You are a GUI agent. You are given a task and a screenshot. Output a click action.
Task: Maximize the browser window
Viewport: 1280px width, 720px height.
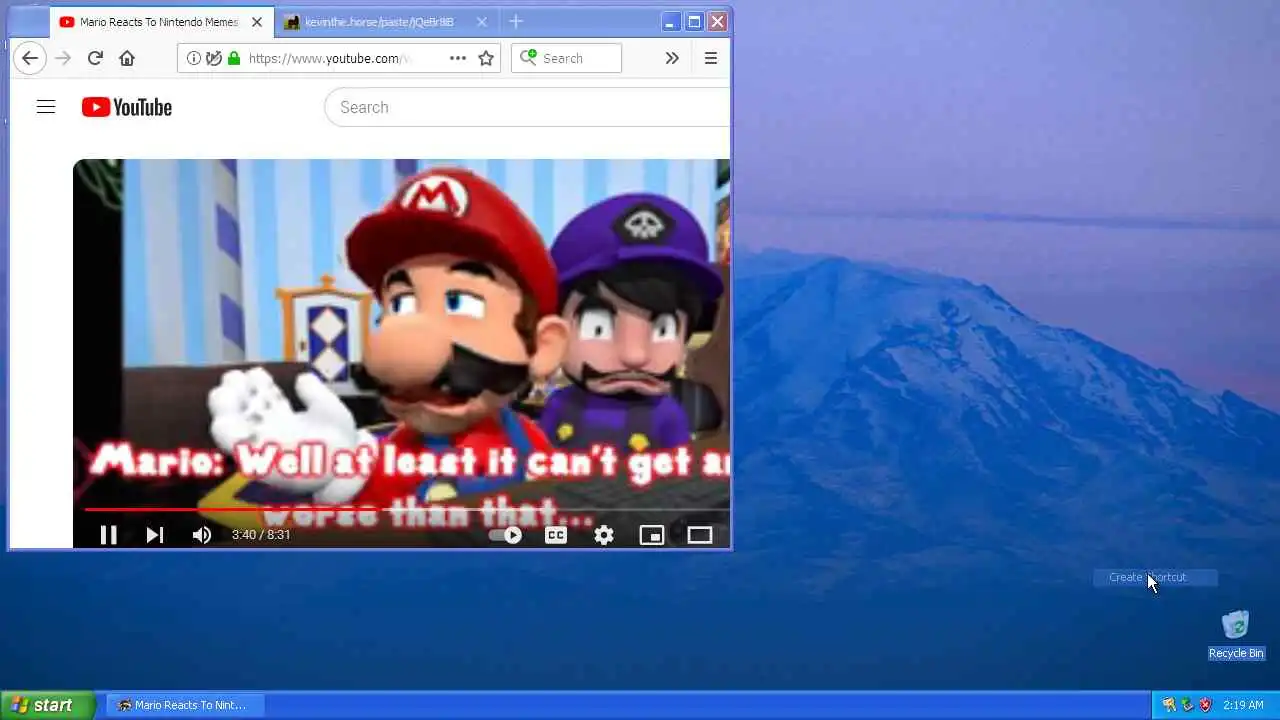(x=693, y=21)
